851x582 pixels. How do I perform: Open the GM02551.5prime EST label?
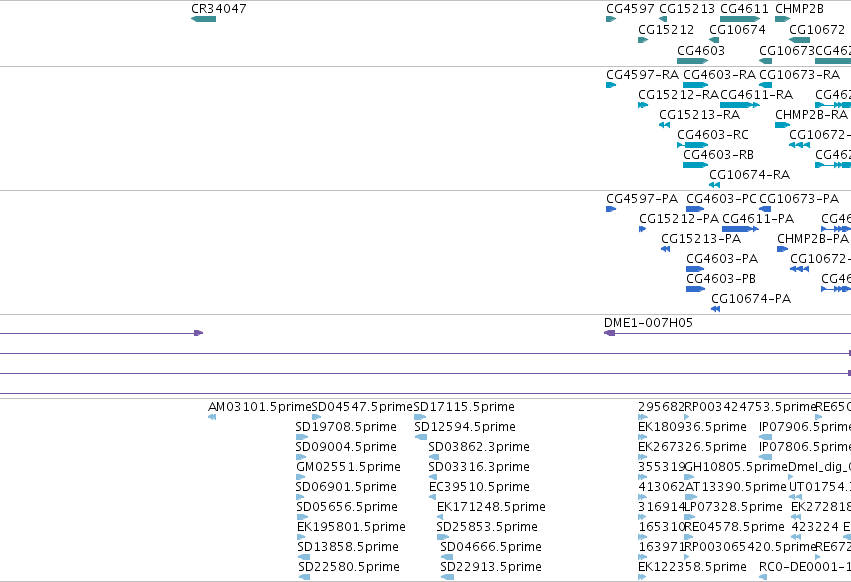tap(348, 467)
